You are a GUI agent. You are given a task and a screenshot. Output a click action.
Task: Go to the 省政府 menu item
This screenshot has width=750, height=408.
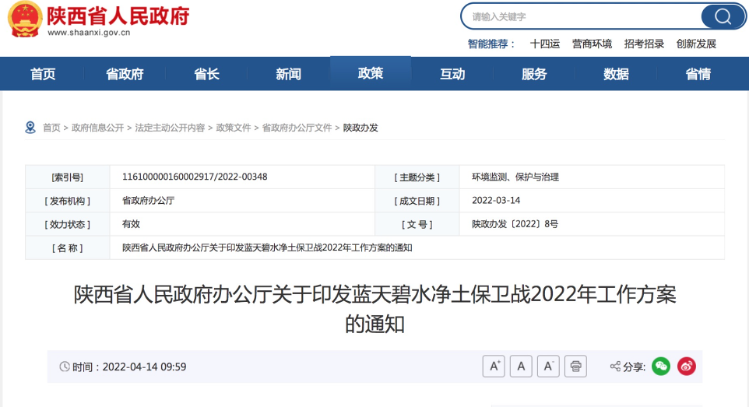coord(124,74)
